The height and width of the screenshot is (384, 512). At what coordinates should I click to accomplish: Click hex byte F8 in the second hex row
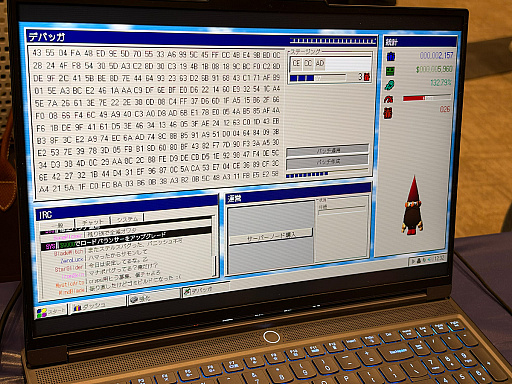pyautogui.click(x=76, y=65)
